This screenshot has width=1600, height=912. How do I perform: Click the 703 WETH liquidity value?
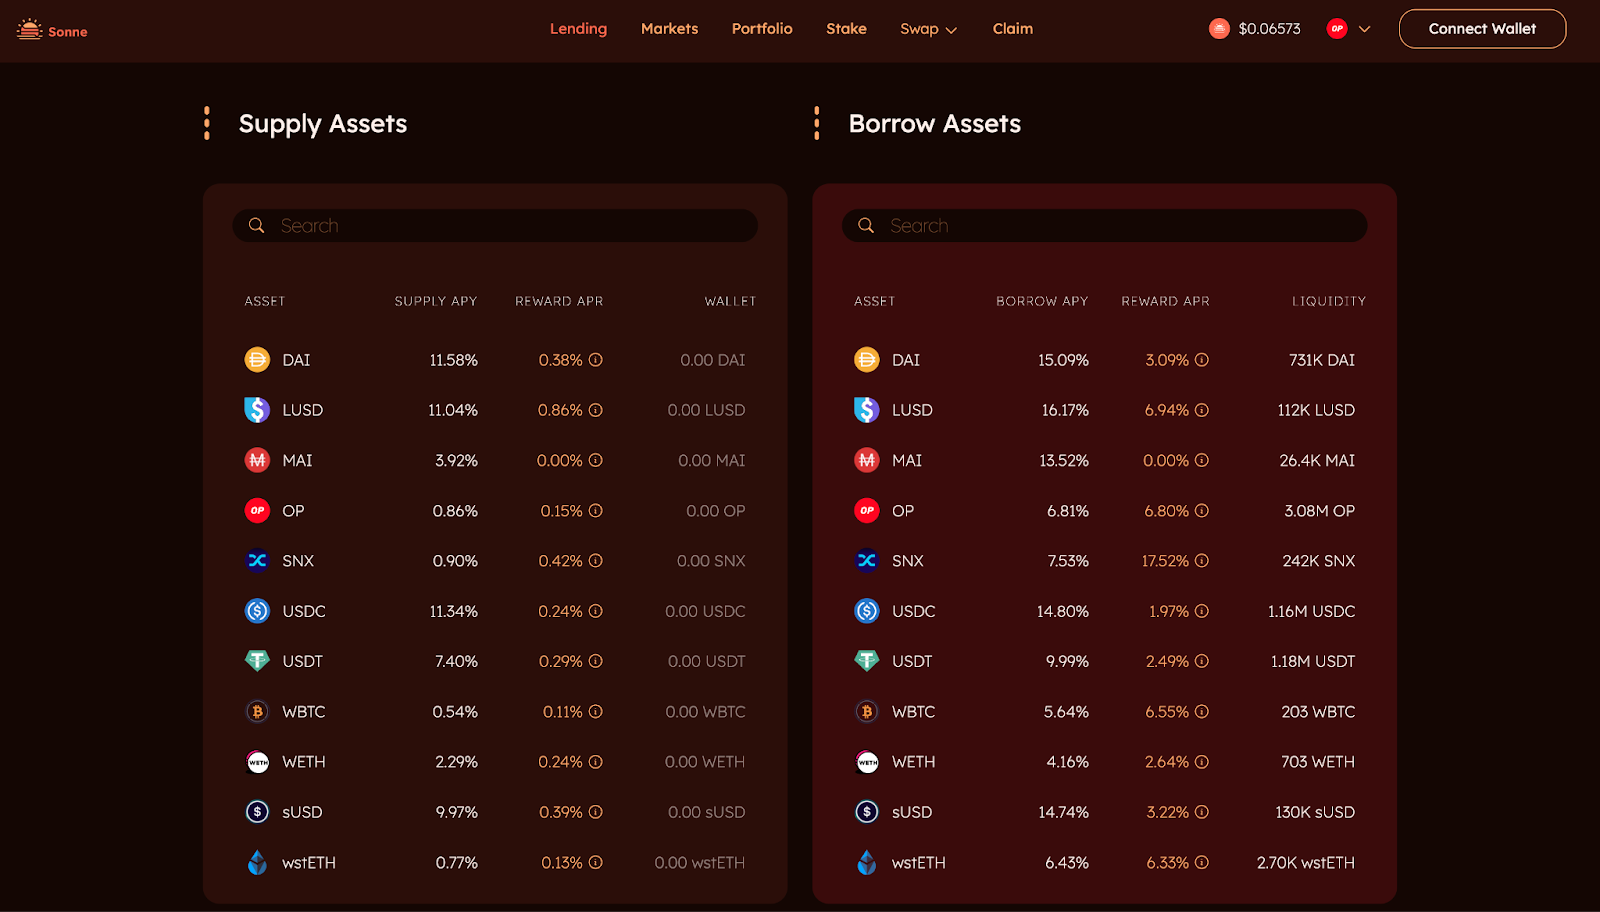pos(1318,762)
